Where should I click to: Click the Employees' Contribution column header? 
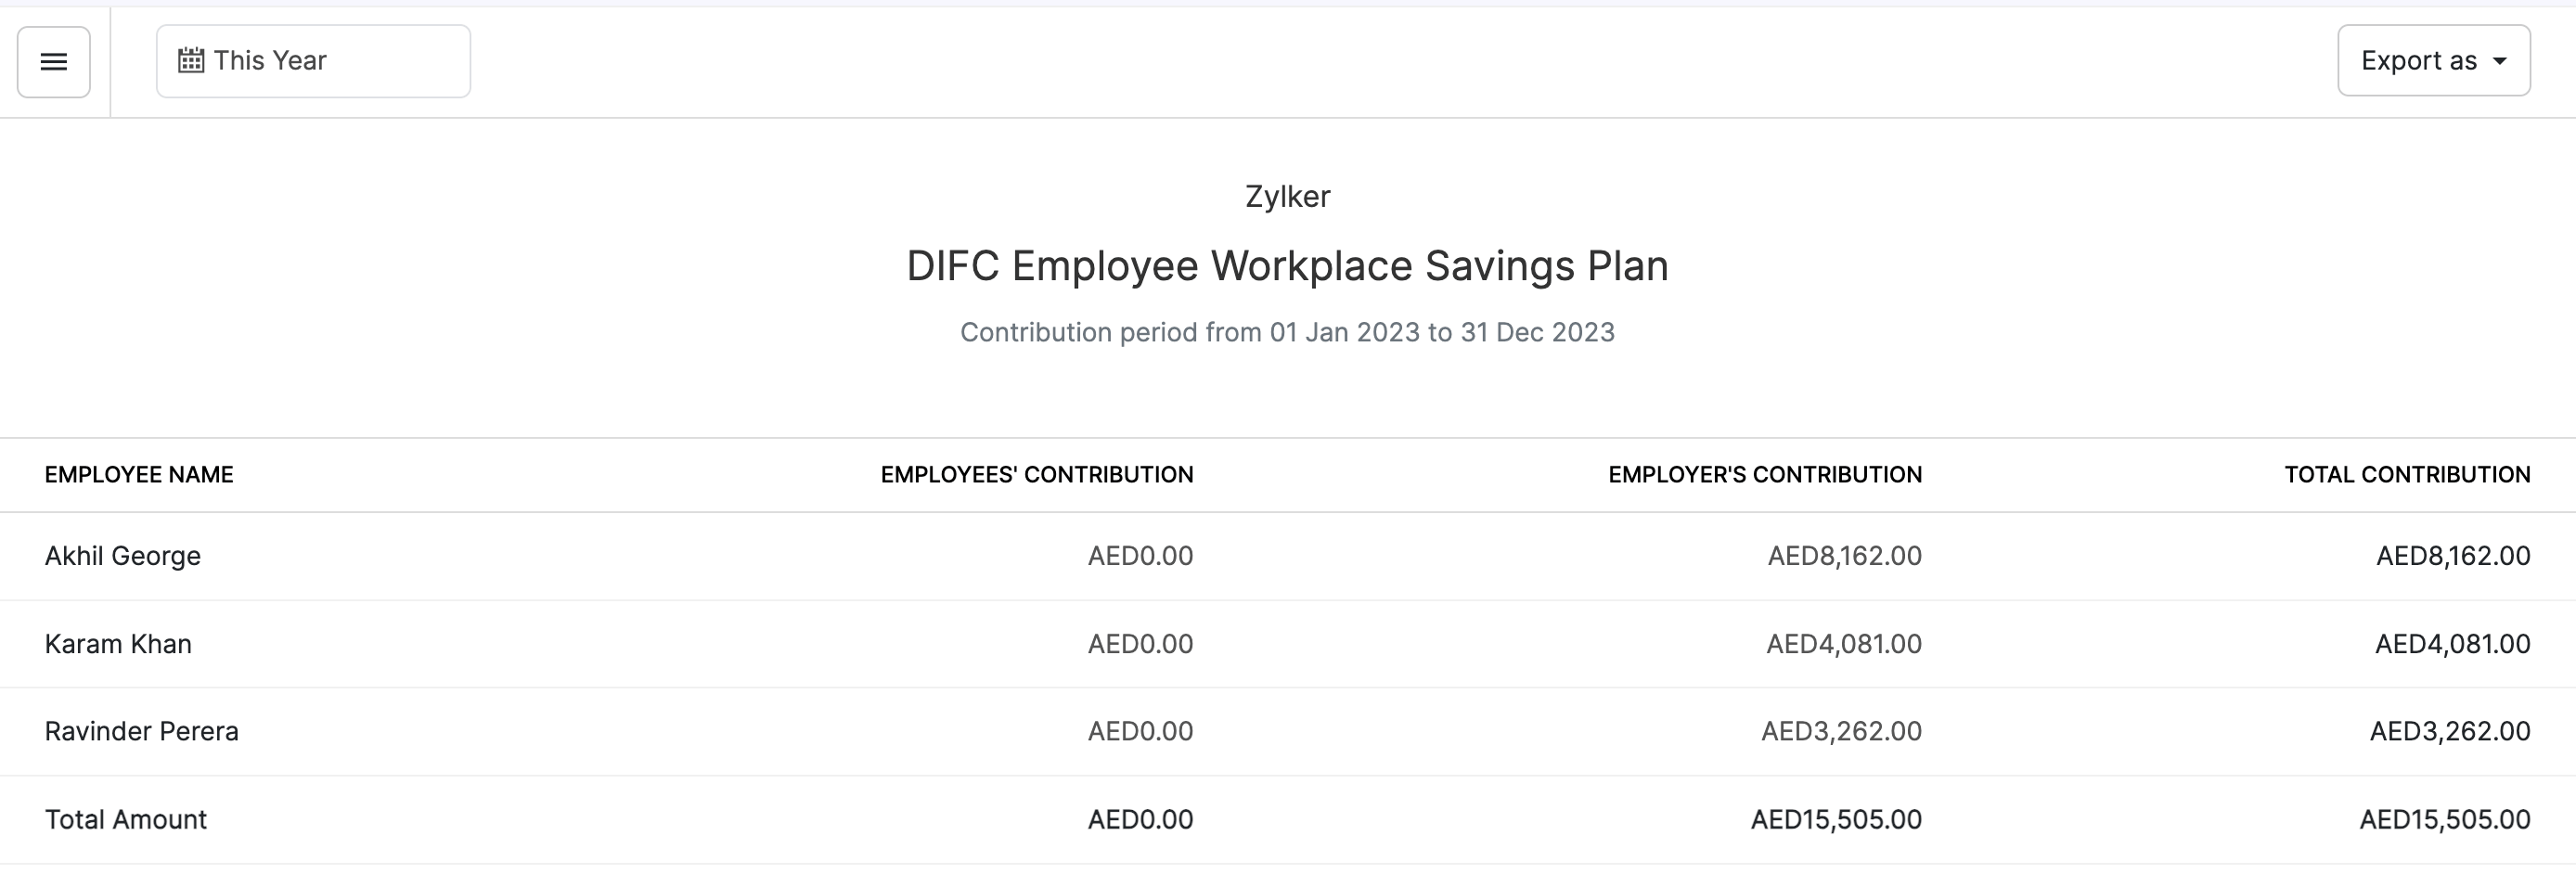point(1036,475)
